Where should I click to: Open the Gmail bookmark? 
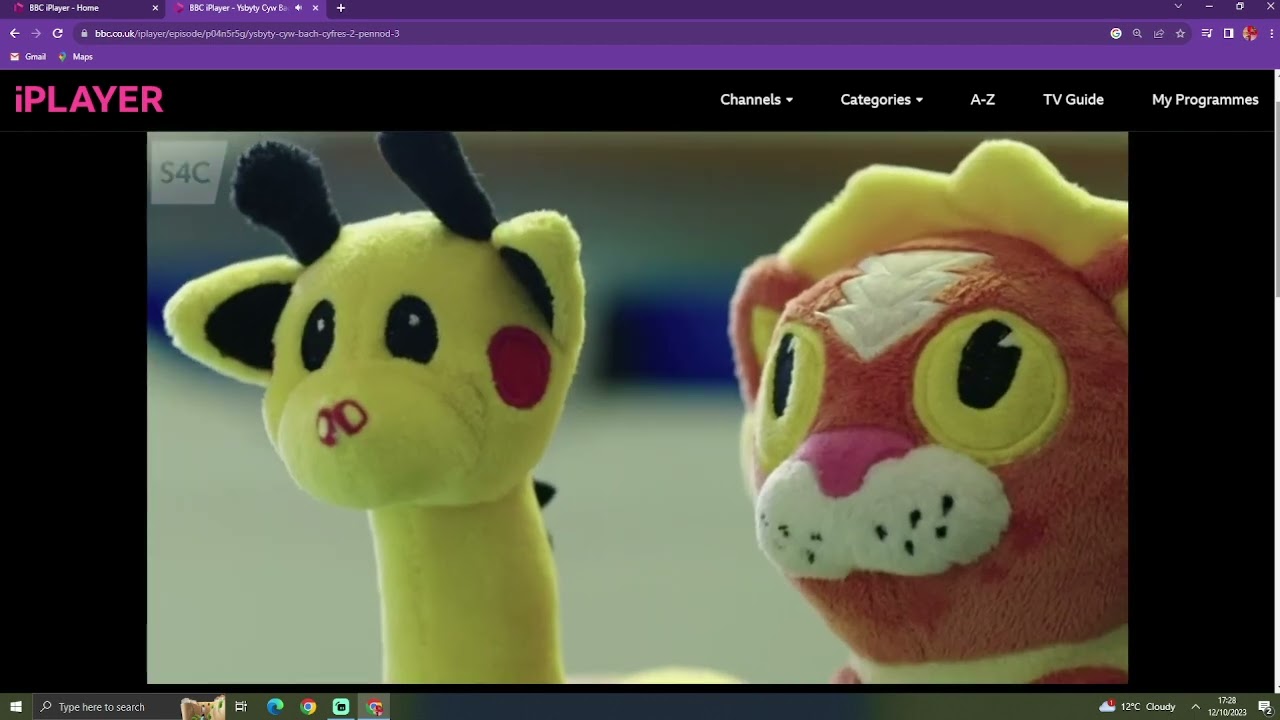28,57
